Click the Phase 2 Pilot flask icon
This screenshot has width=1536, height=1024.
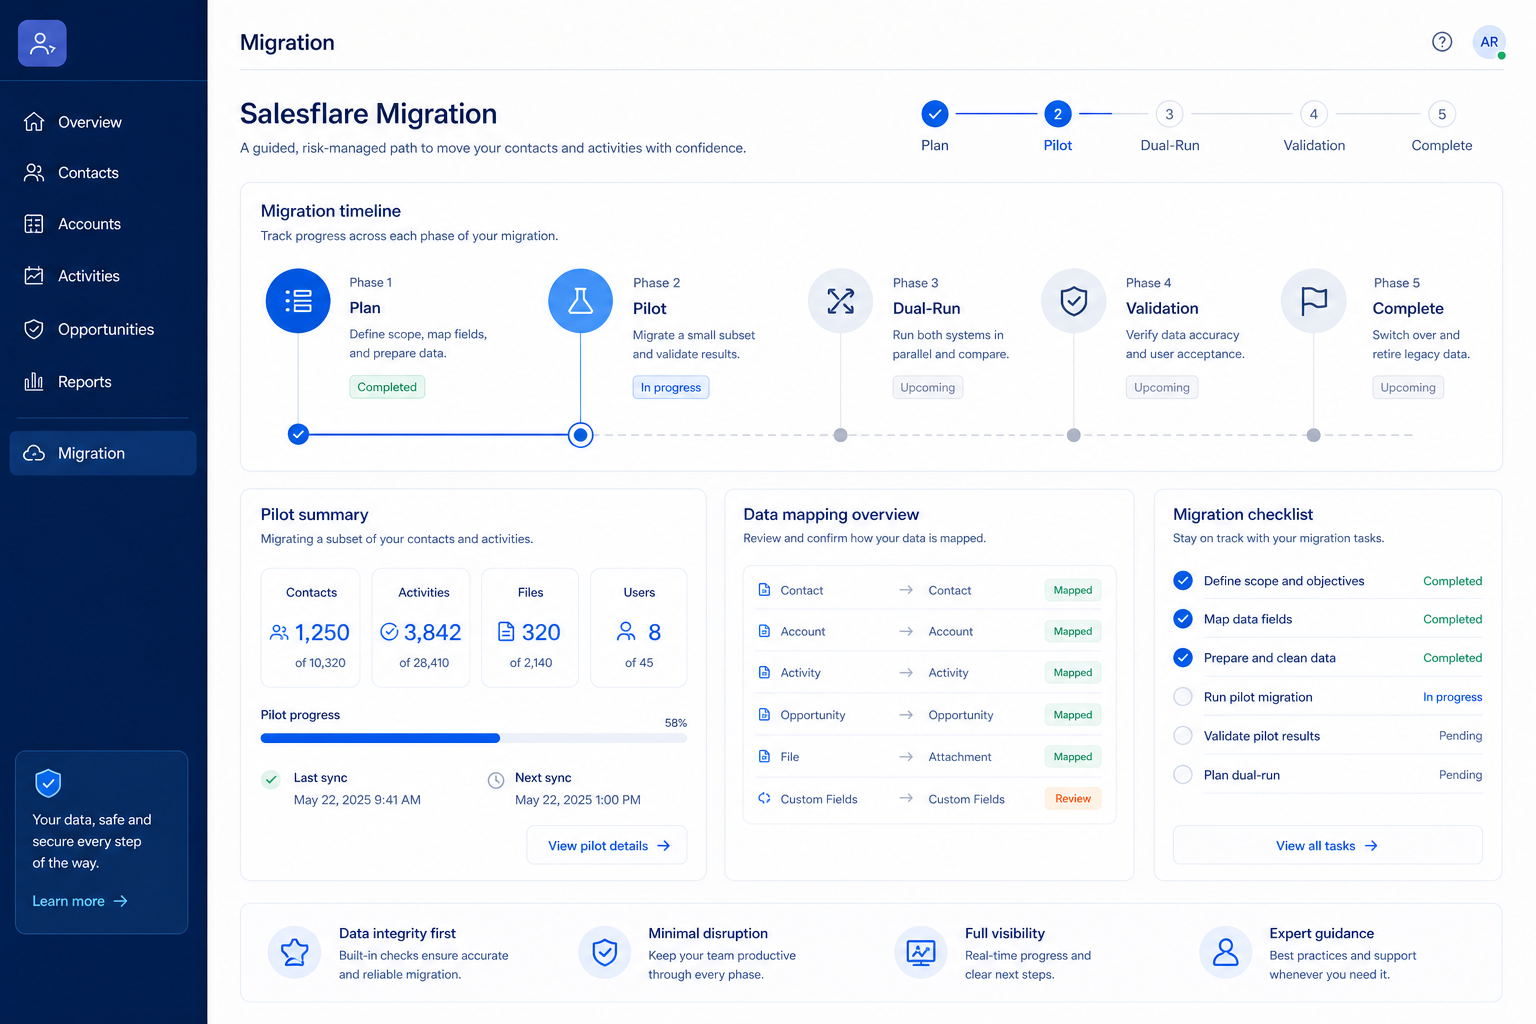[x=581, y=301]
